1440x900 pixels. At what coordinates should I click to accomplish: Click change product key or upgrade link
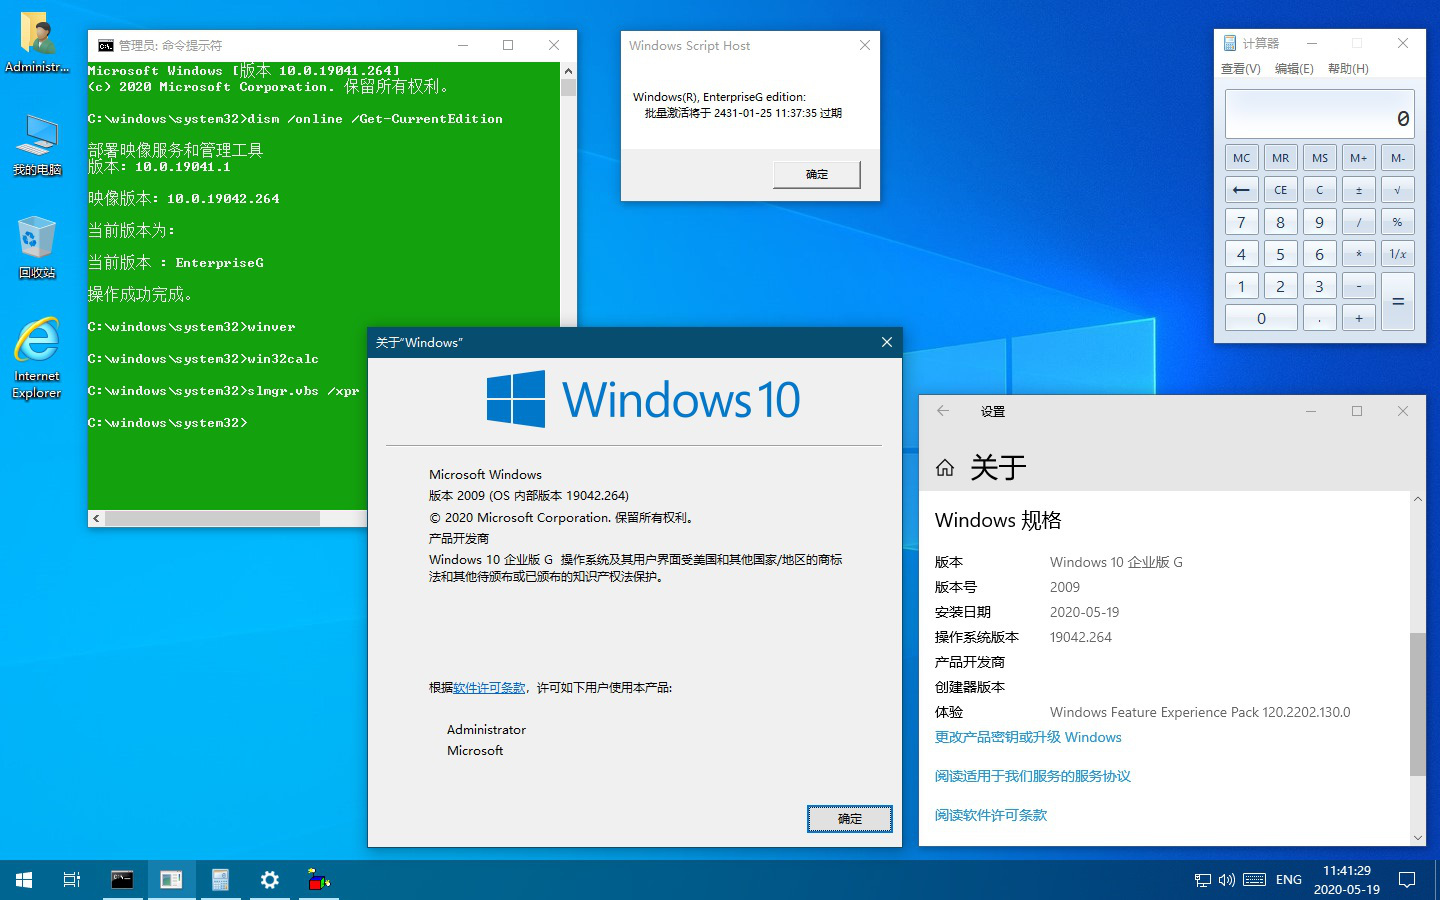click(x=1028, y=737)
